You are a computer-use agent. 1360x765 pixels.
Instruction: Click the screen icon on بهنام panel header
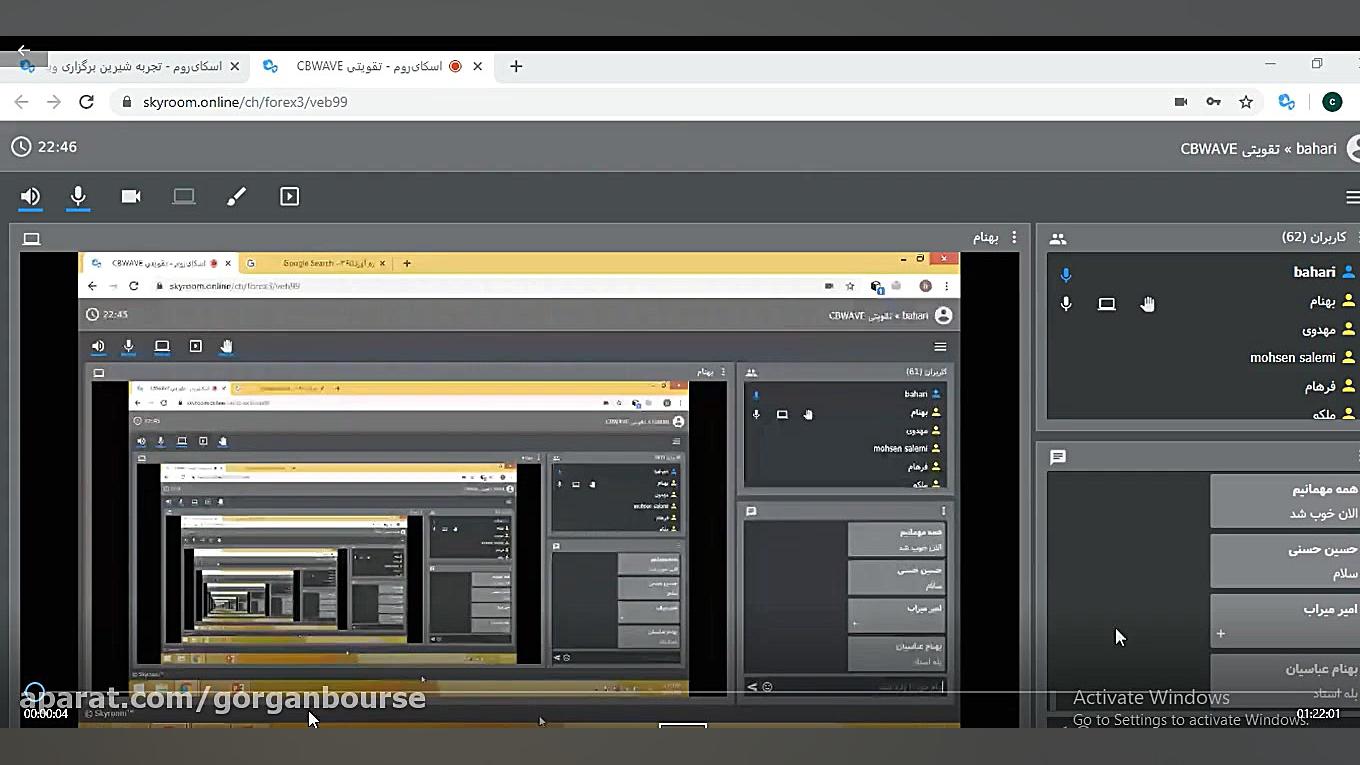click(x=32, y=238)
